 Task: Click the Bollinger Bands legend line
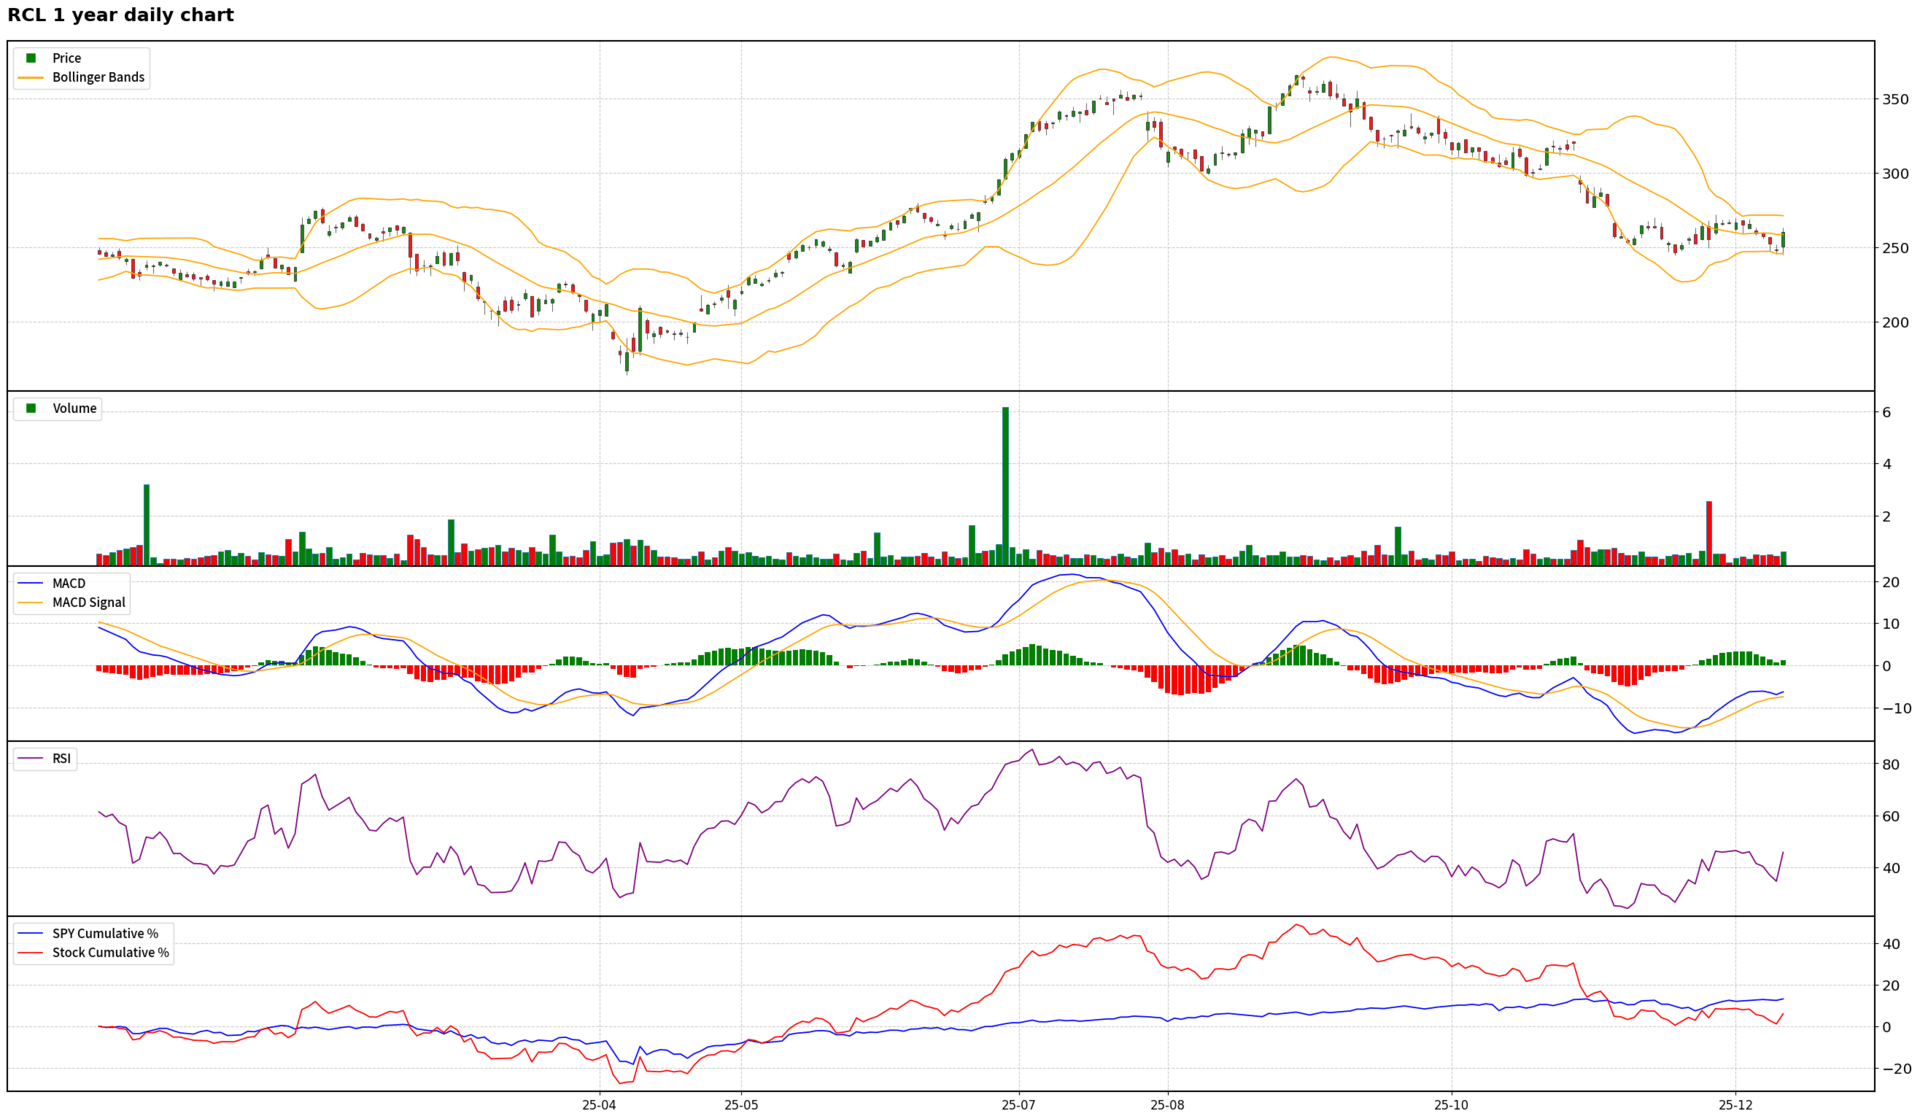point(31,77)
